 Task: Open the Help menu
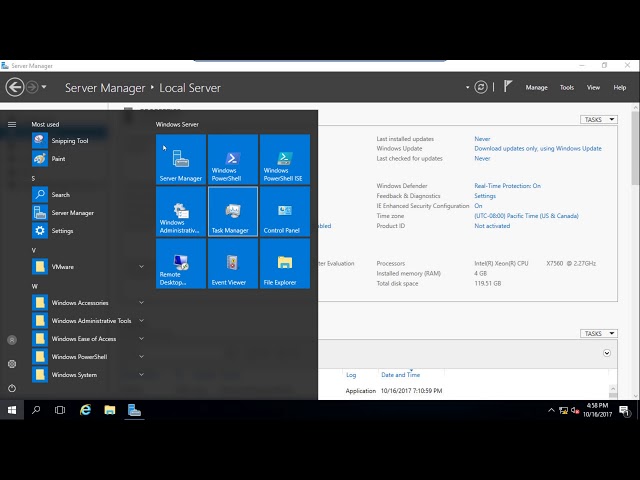[620, 87]
